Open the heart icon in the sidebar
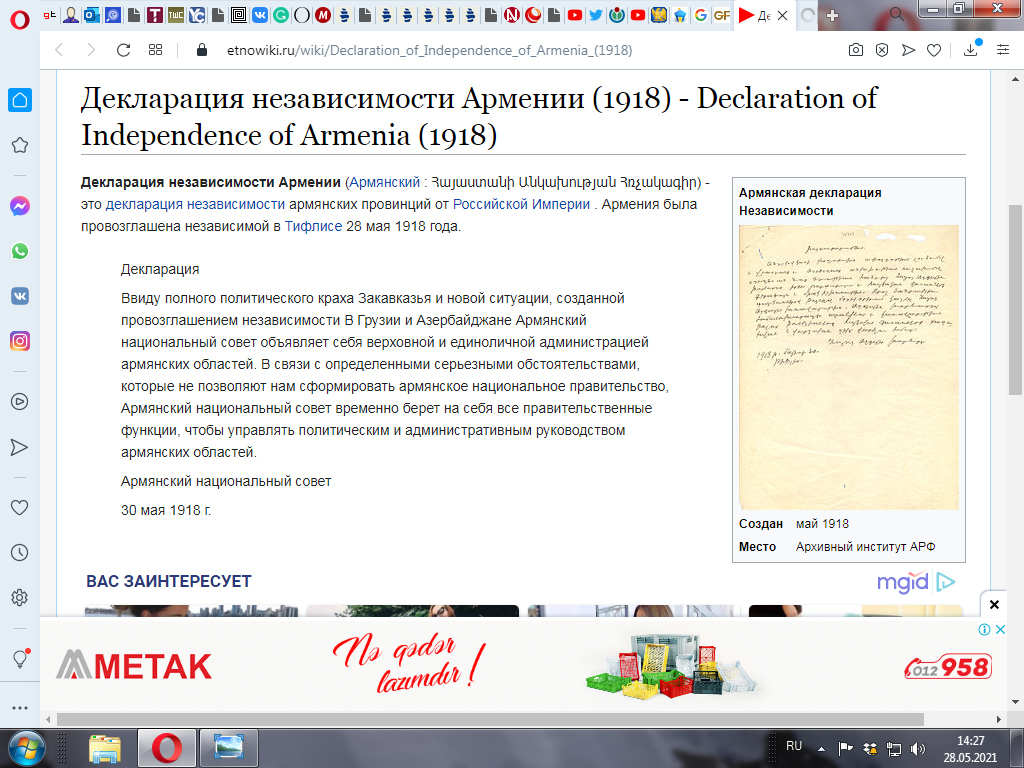The height and width of the screenshot is (768, 1024). [20, 507]
